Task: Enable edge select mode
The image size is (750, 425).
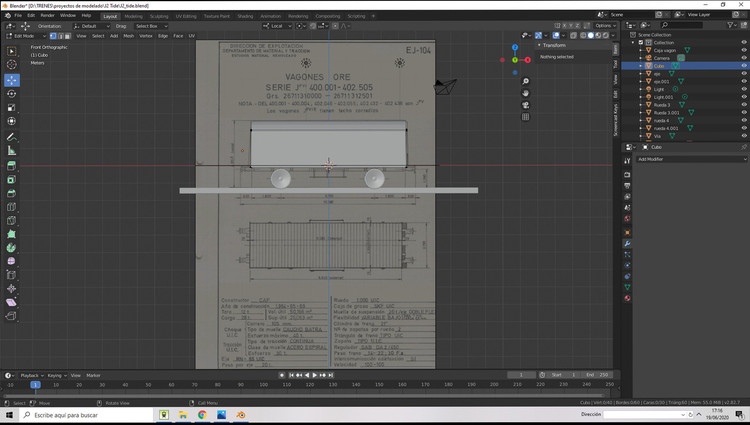Action: coord(60,36)
